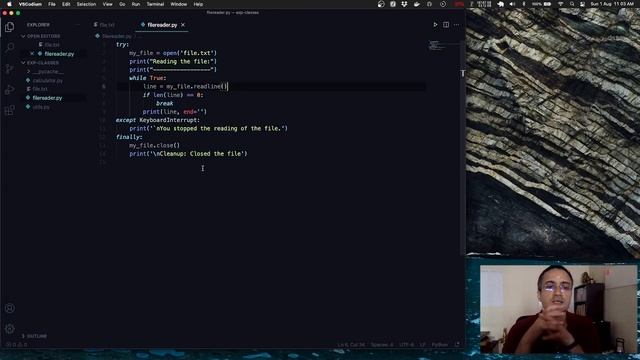
Task: Run the Python file with play icon
Action: click(435, 25)
